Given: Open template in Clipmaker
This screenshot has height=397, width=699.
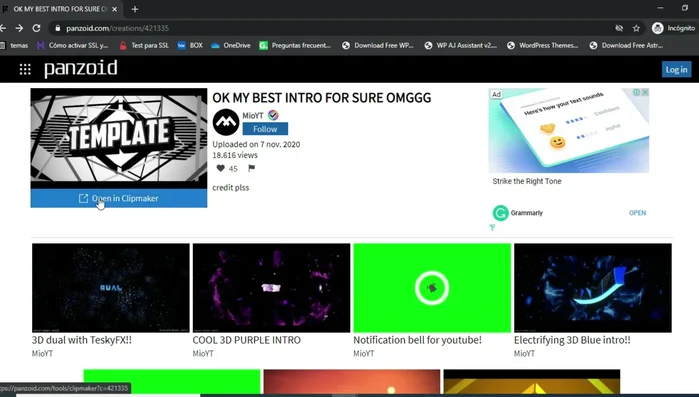Looking at the screenshot, I should pos(119,198).
